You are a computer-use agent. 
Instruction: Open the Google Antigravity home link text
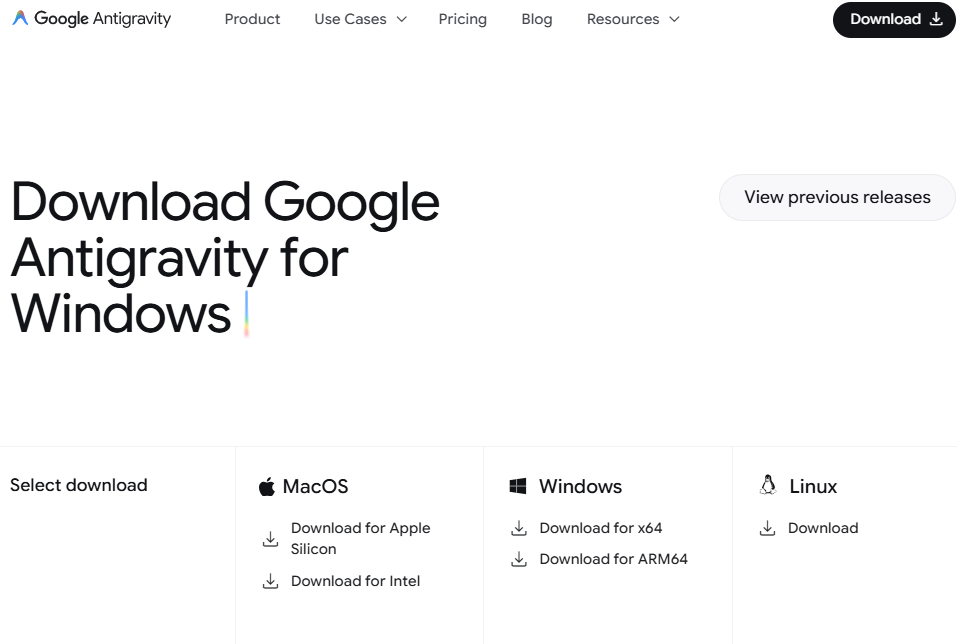103,19
